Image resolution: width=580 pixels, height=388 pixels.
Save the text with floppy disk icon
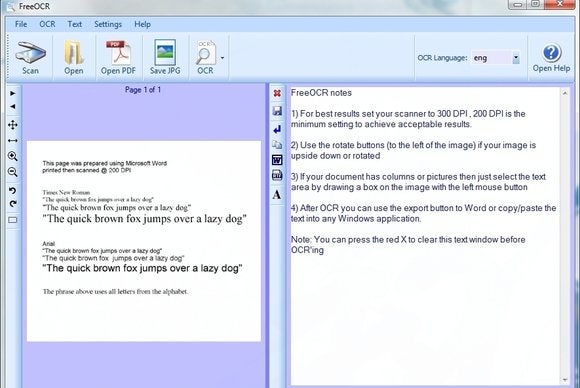(x=277, y=111)
